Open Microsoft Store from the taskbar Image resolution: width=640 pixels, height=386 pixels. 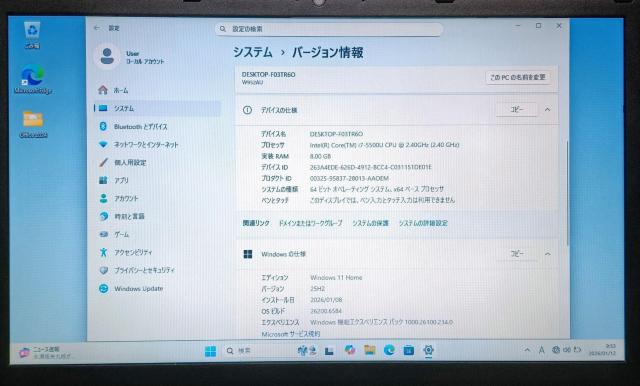[x=409, y=350]
